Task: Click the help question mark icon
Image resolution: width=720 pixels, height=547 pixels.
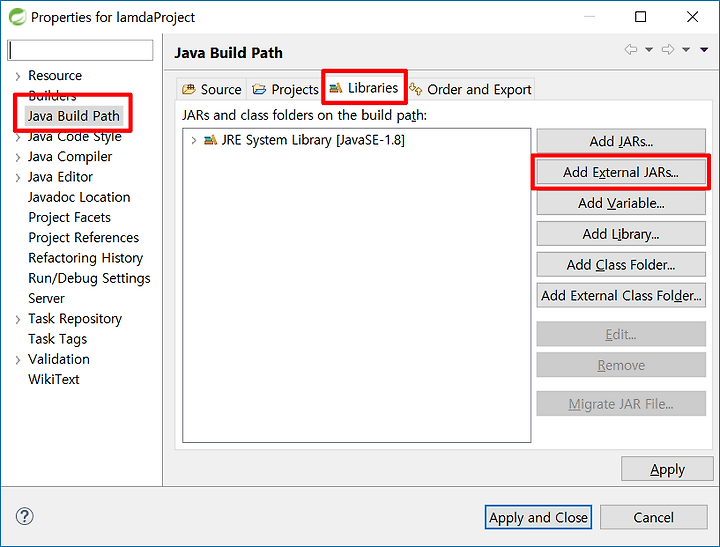Action: (x=24, y=516)
